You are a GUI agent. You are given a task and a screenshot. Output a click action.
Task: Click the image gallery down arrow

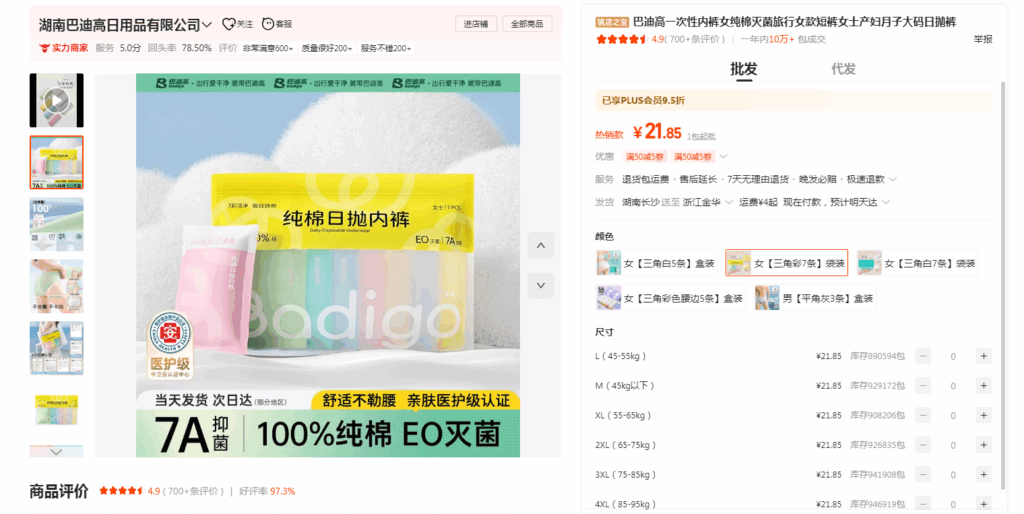[540, 285]
